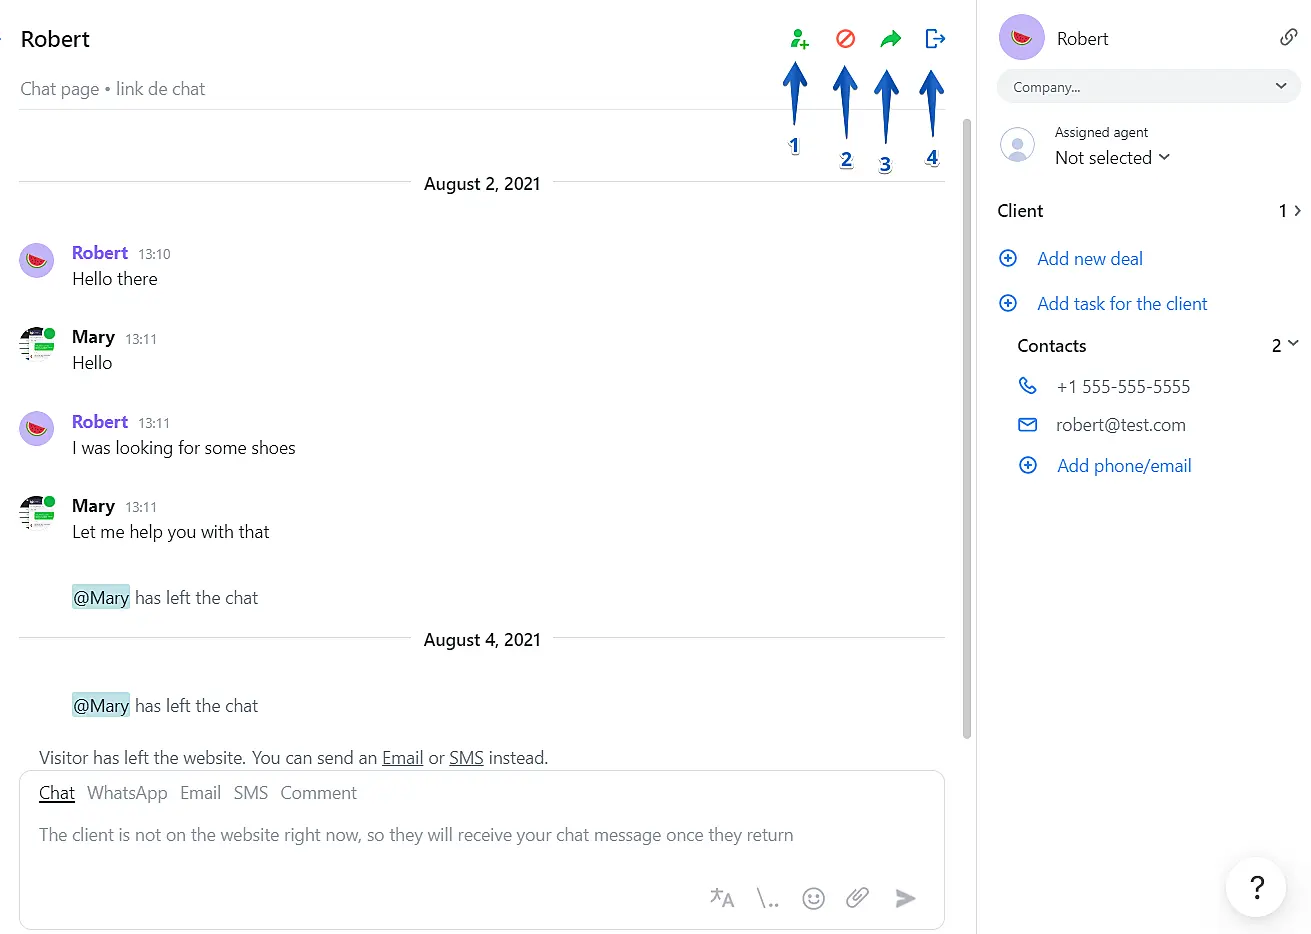Click the green forward chat arrow icon
Viewport: 1311px width, 934px height.
click(890, 39)
